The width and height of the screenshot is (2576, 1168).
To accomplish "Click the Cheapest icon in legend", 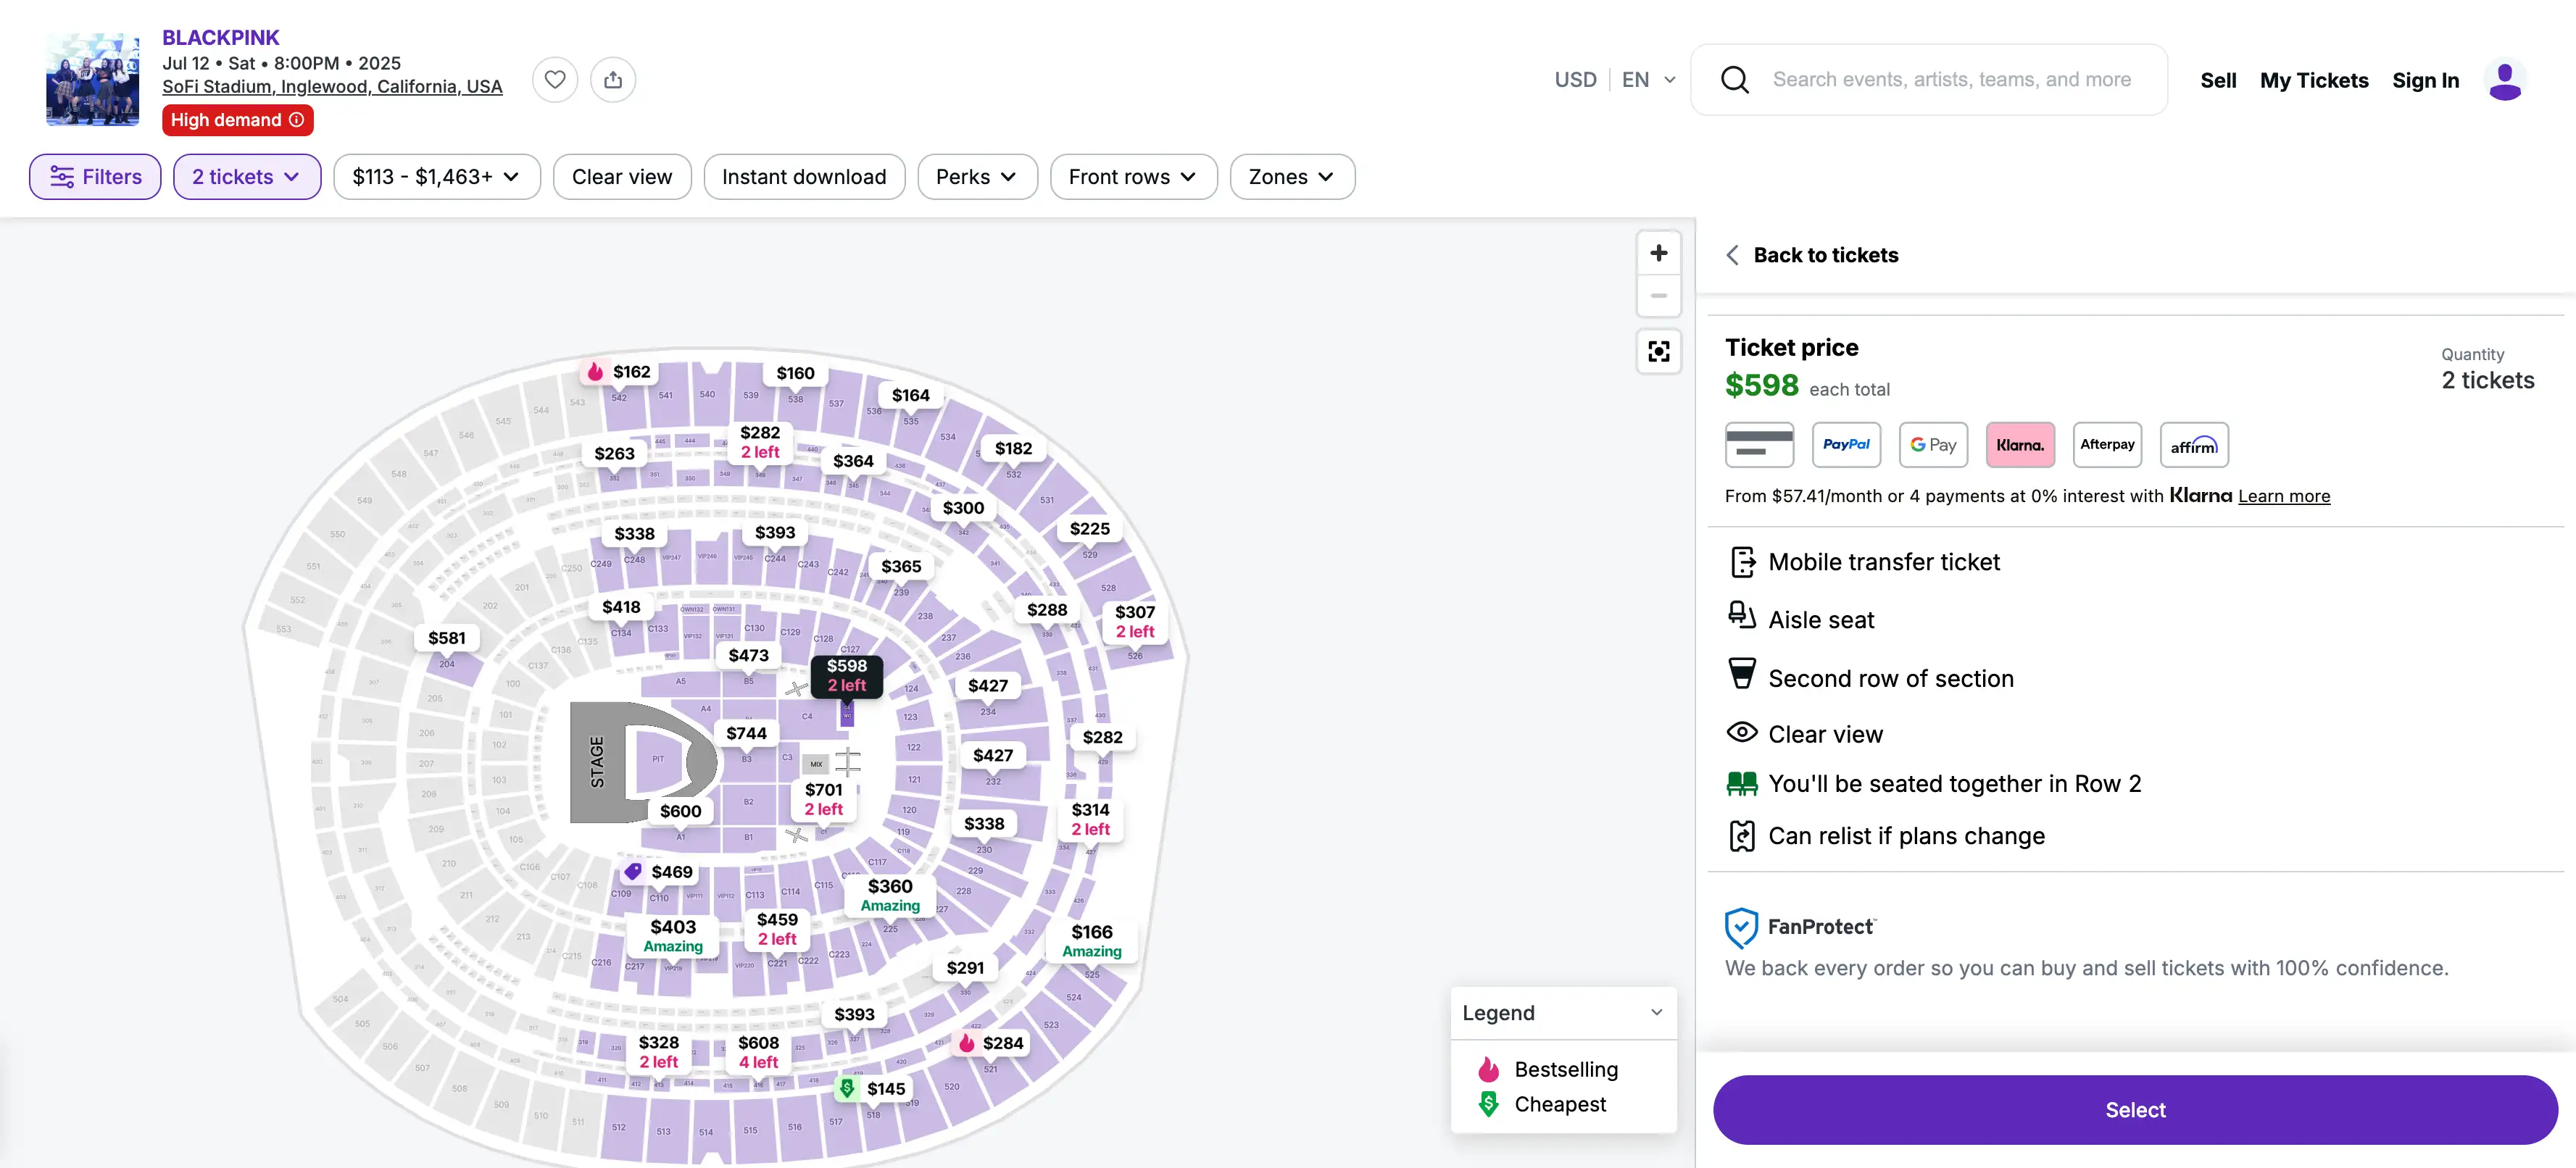I will pyautogui.click(x=1488, y=1104).
